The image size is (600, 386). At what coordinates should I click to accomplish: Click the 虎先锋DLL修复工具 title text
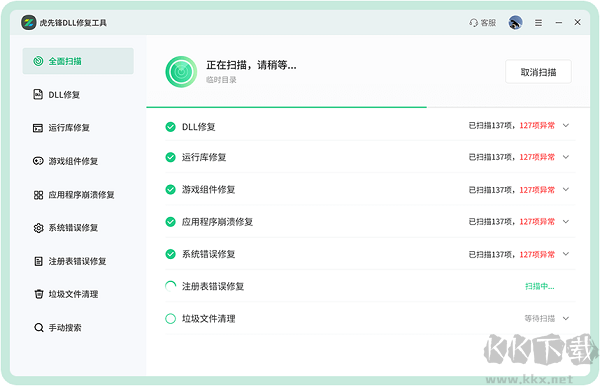coord(73,23)
